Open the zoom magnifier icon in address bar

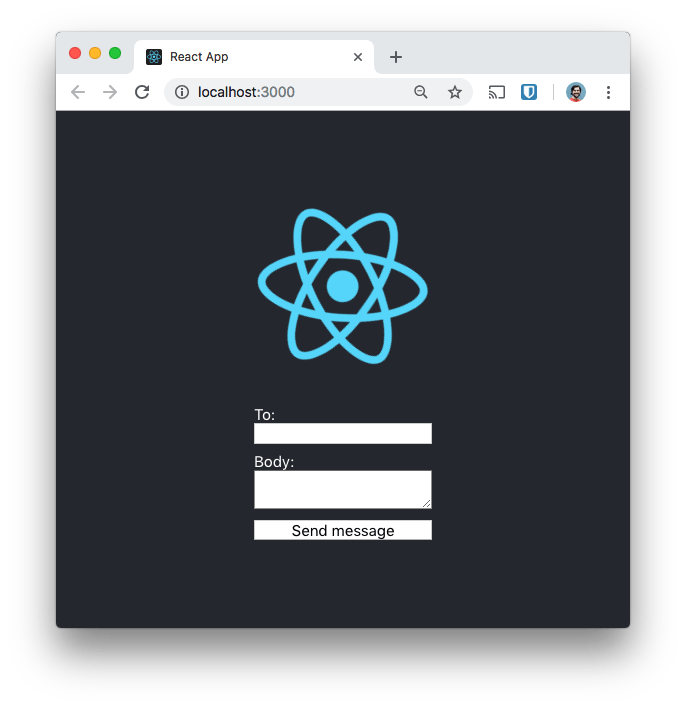click(420, 92)
